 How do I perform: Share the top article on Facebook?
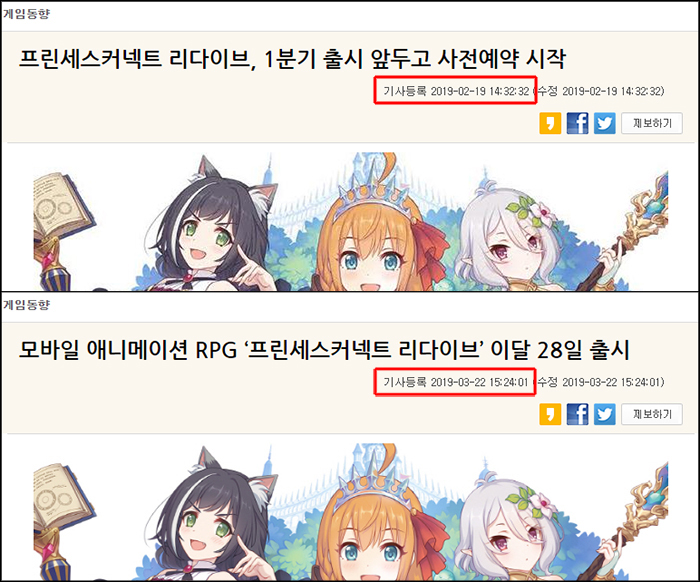point(577,123)
